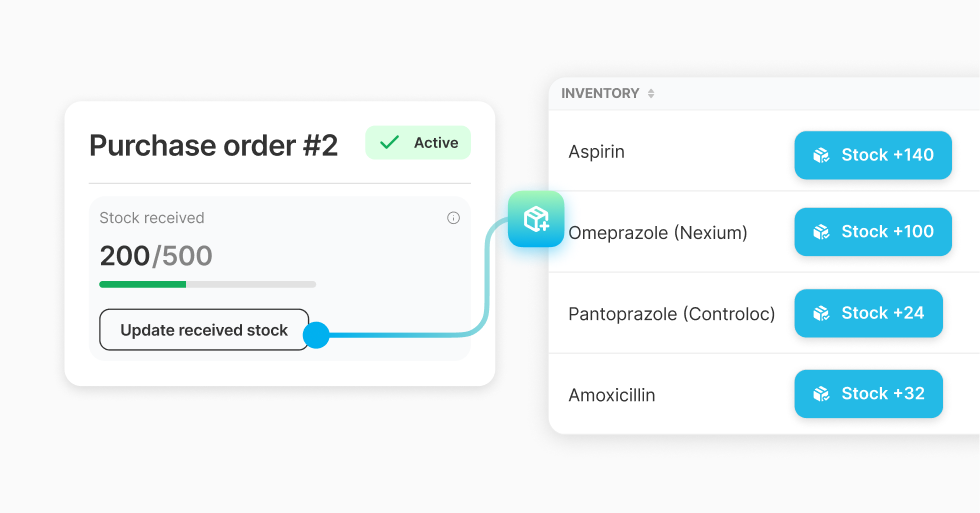Add Stock +32 to Amoxicillin
Viewport: 980px width, 513px height.
coord(868,394)
